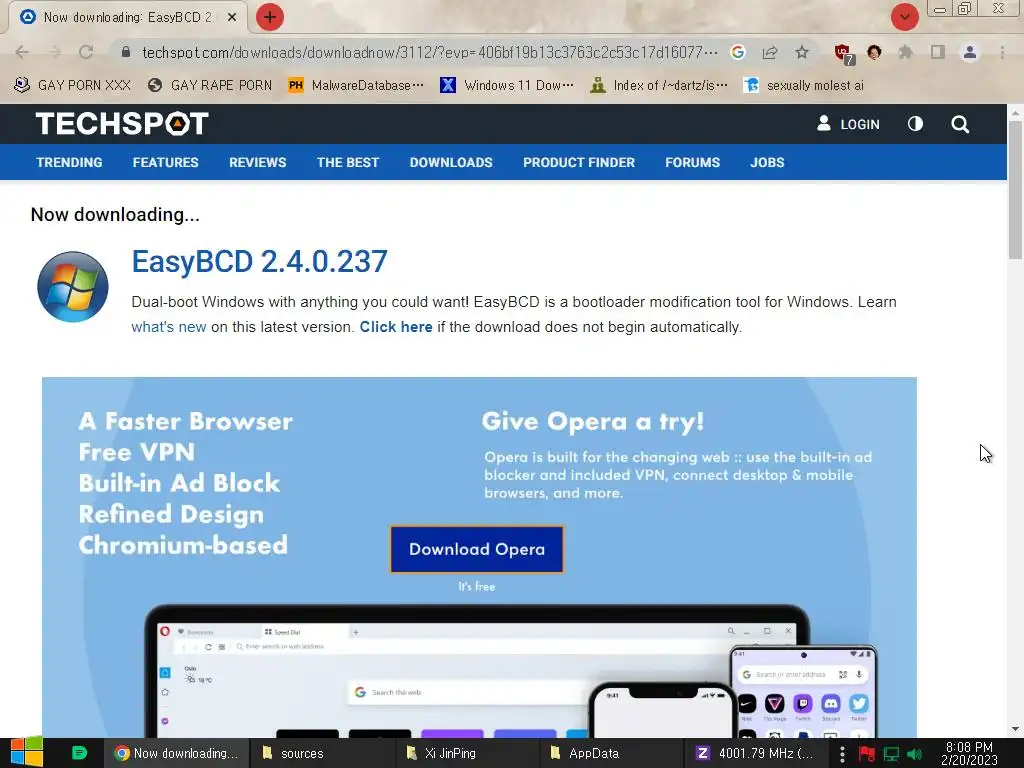Screen dimensions: 1024x768
Task: Open the 8:08 PM clock
Action: point(969,754)
